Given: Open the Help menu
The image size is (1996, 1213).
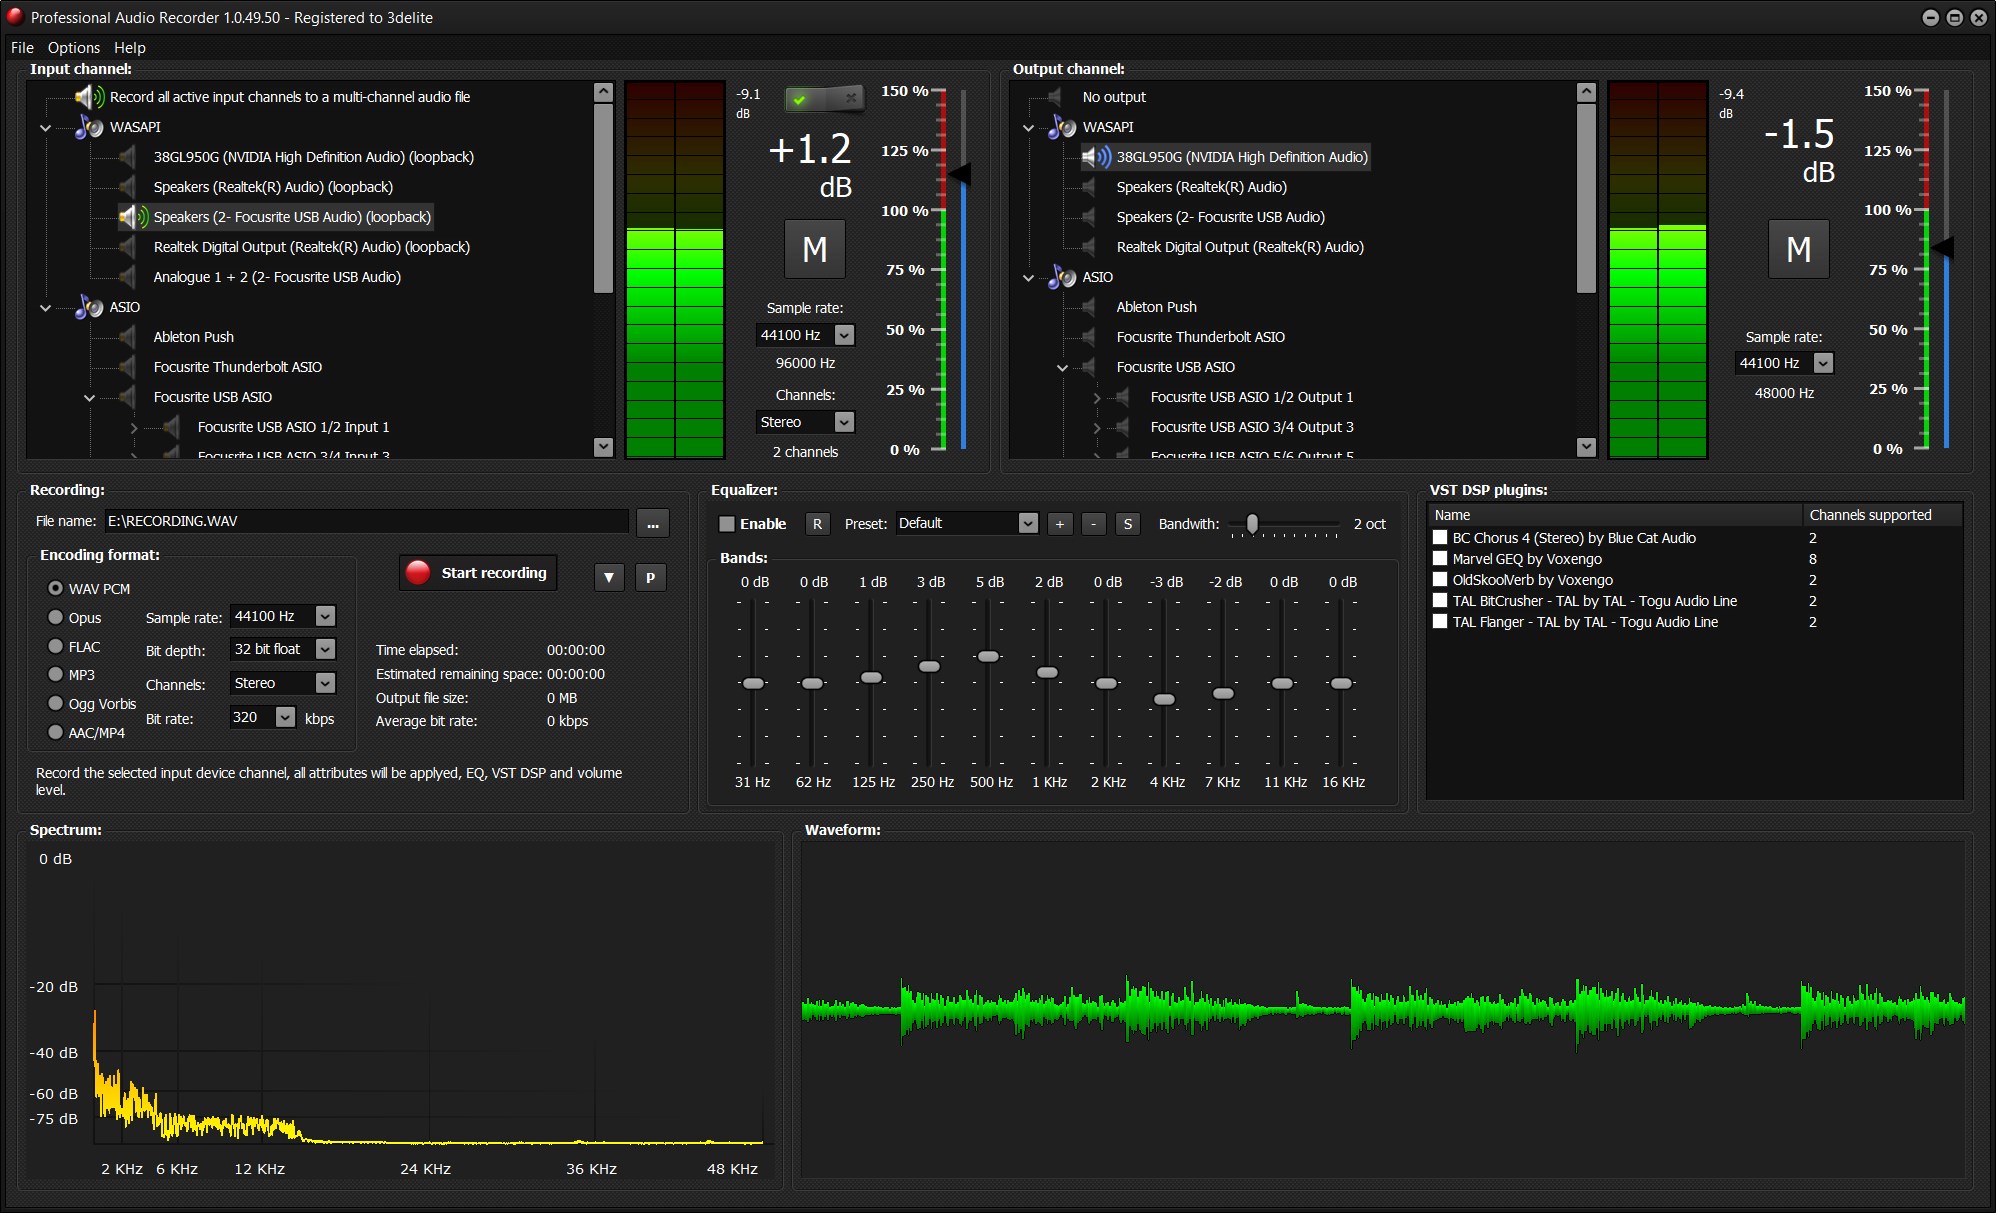Looking at the screenshot, I should click(129, 47).
